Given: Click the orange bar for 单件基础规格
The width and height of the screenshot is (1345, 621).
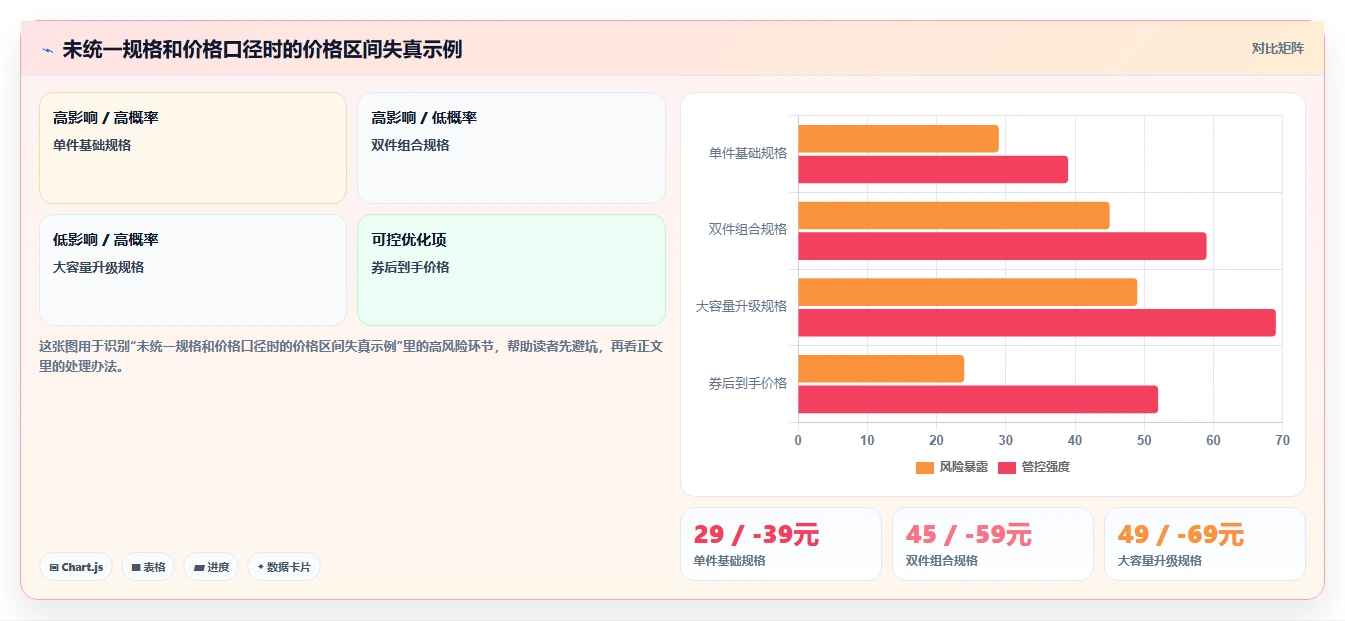Looking at the screenshot, I should coord(898,139).
